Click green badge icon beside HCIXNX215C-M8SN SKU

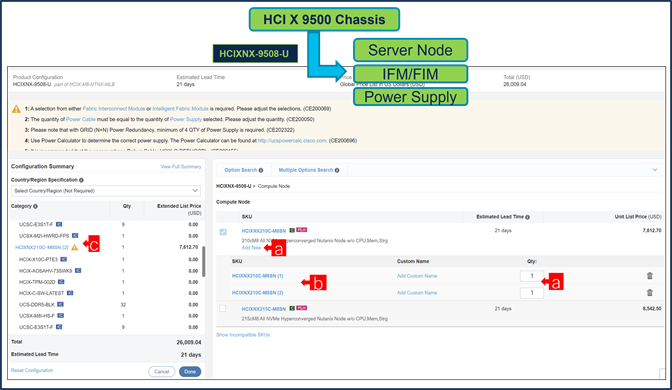tap(292, 308)
